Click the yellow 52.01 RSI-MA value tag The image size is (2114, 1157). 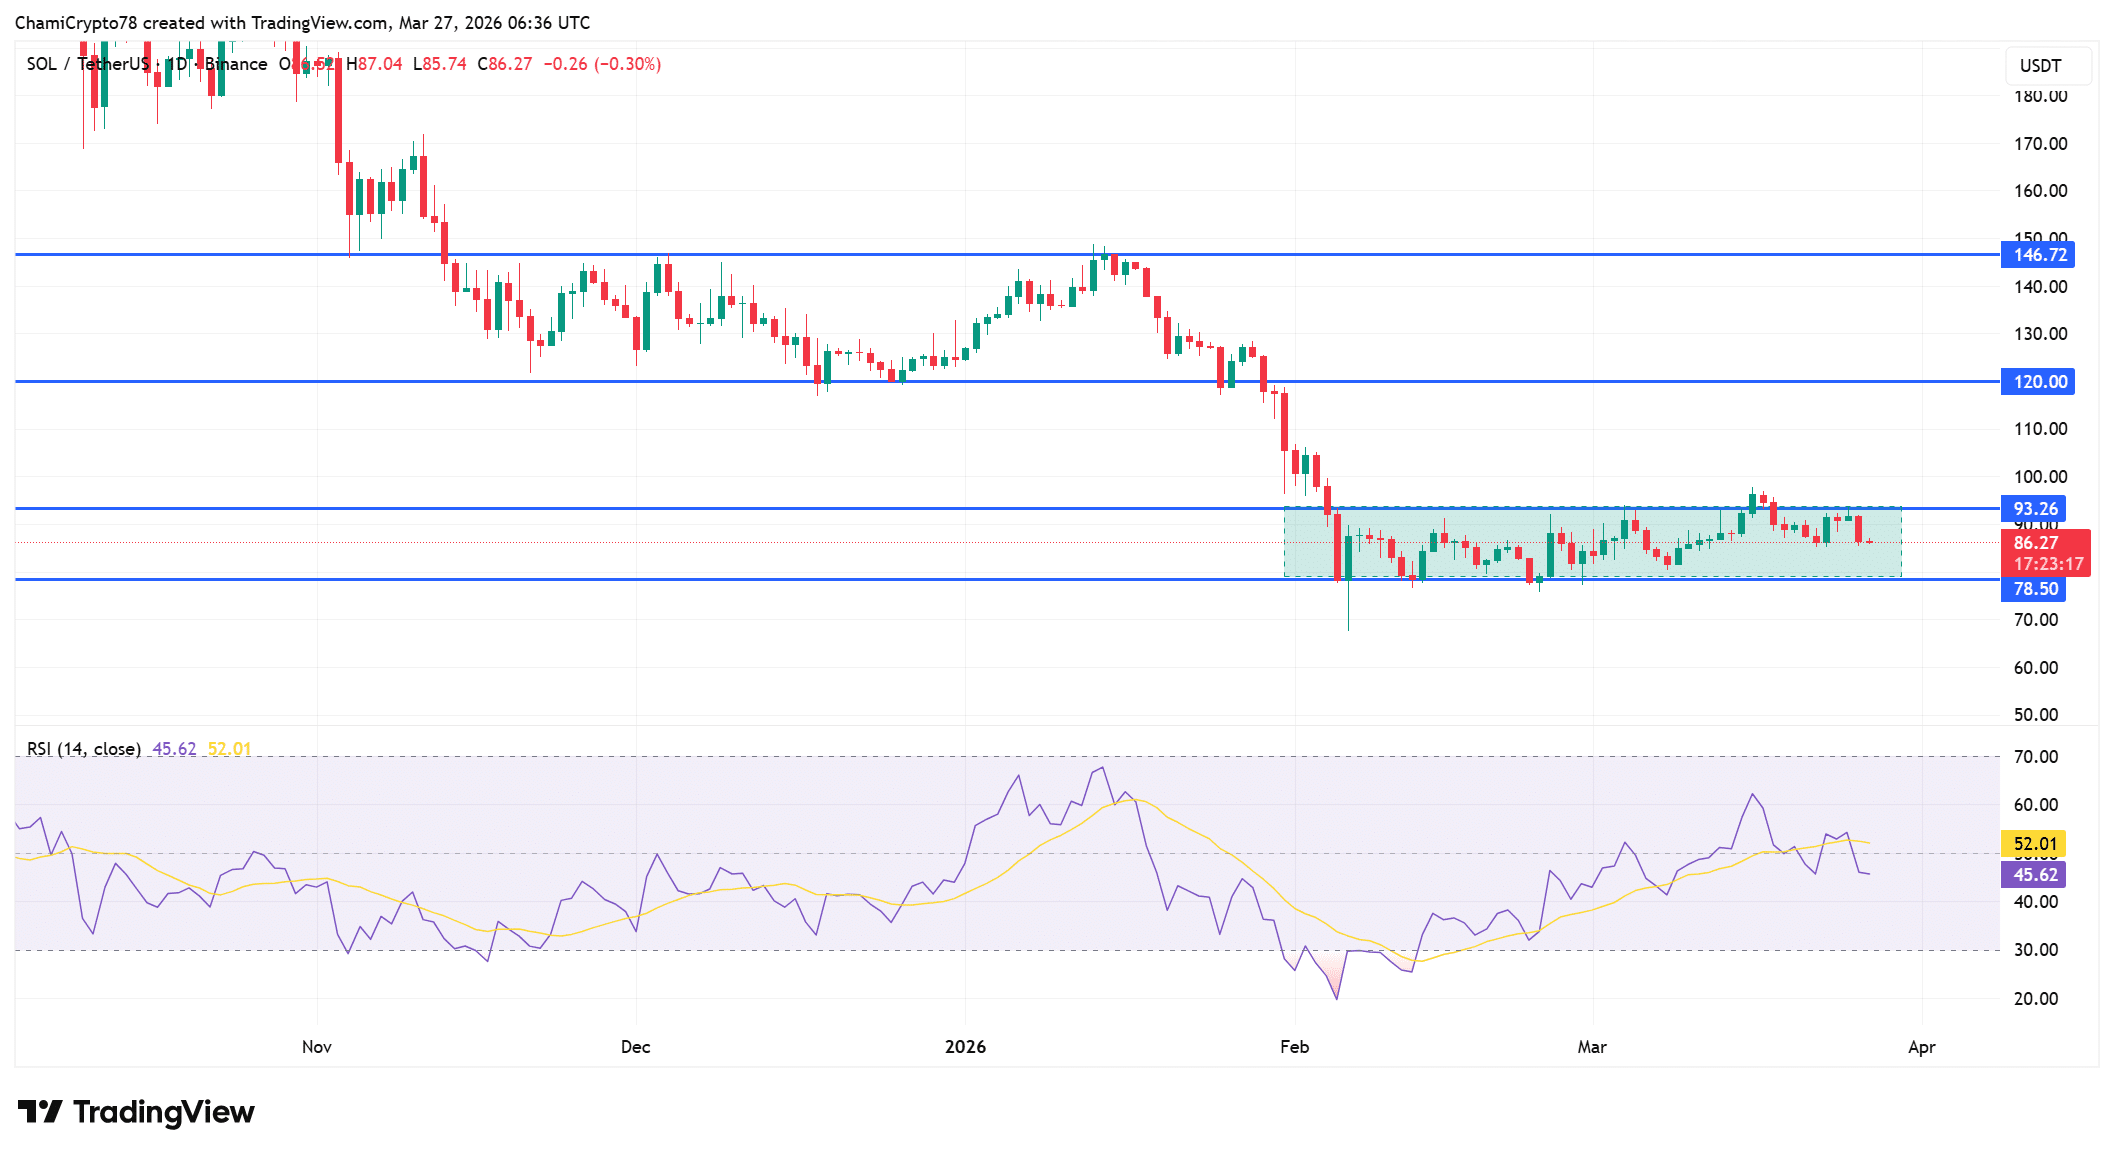2034,844
